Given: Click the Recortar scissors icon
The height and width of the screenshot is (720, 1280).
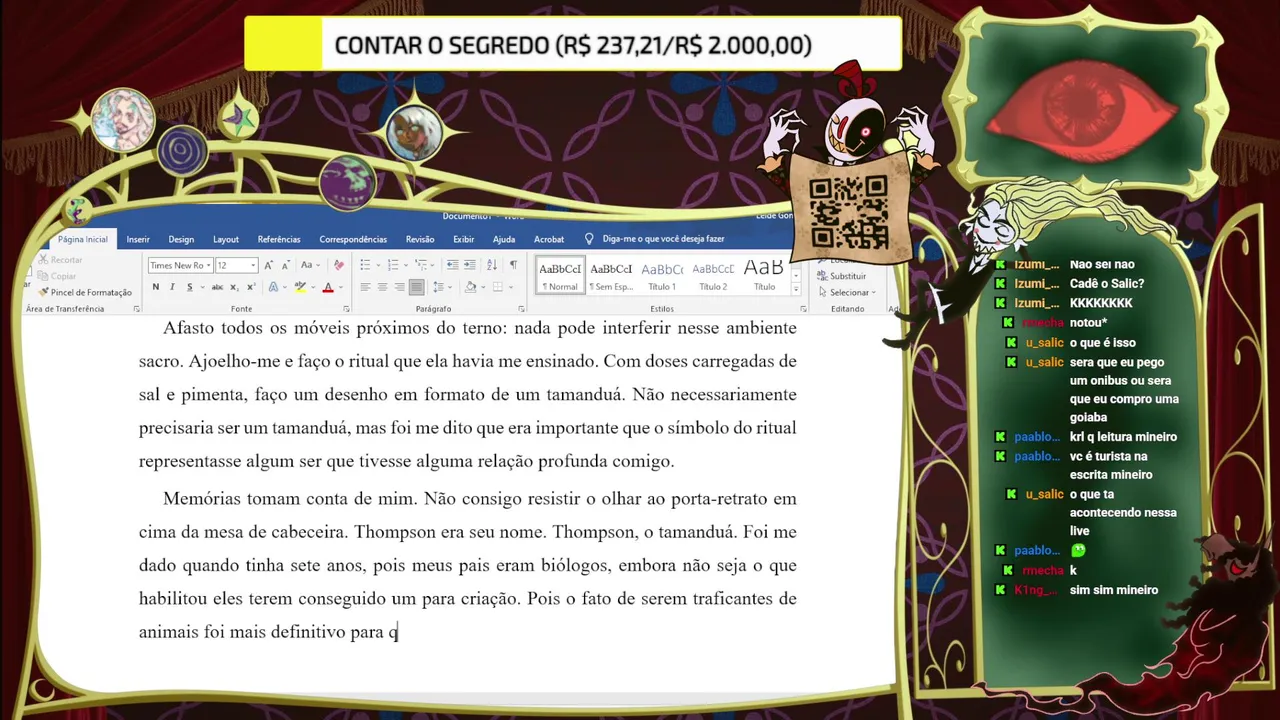Looking at the screenshot, I should (x=43, y=260).
